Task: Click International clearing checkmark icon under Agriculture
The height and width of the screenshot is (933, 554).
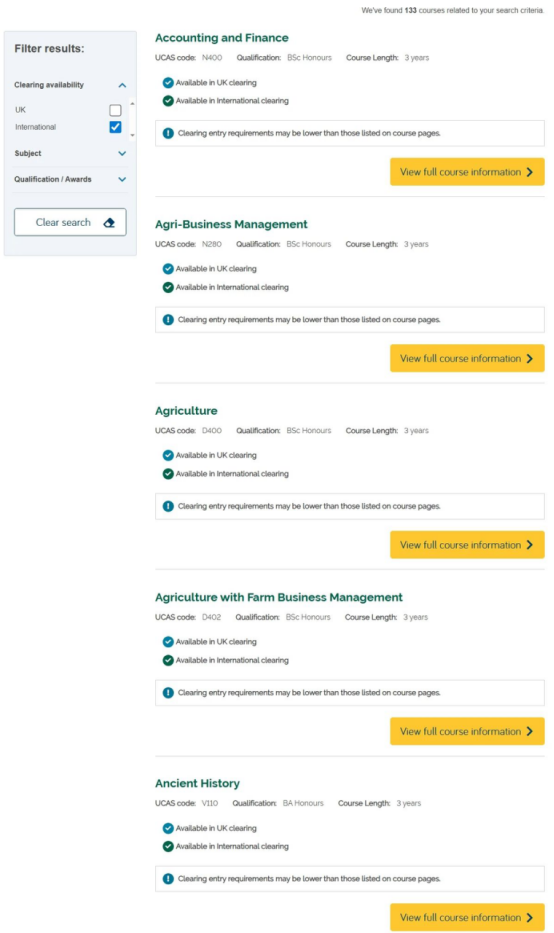Action: pyautogui.click(x=168, y=474)
